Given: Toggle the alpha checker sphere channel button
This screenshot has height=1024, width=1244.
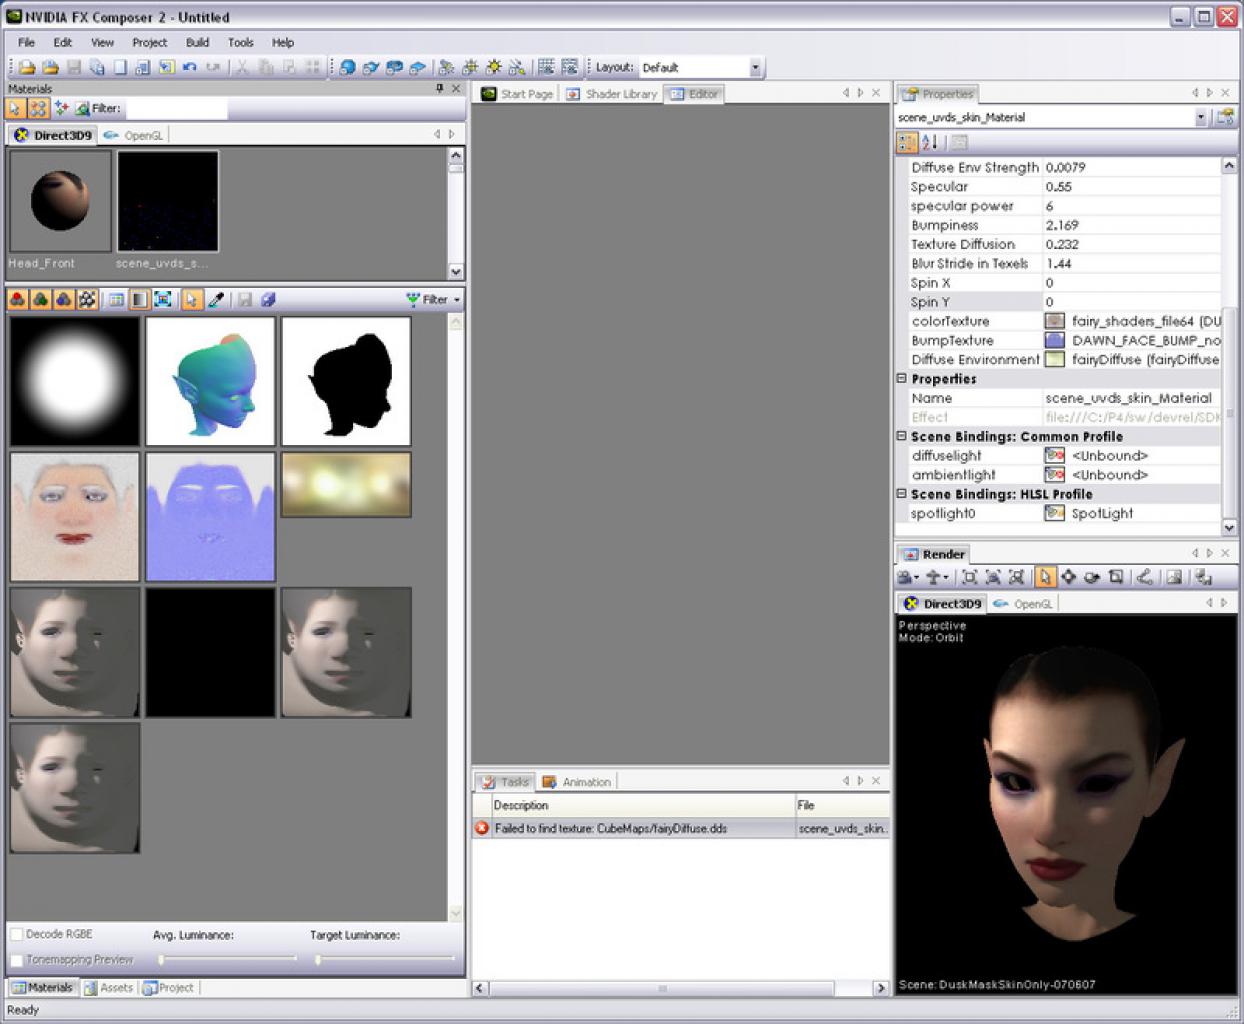Looking at the screenshot, I should click(x=87, y=299).
